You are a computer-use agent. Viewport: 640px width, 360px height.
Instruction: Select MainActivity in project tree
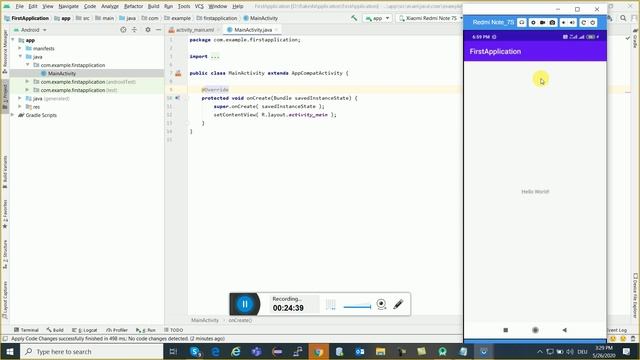coord(62,73)
